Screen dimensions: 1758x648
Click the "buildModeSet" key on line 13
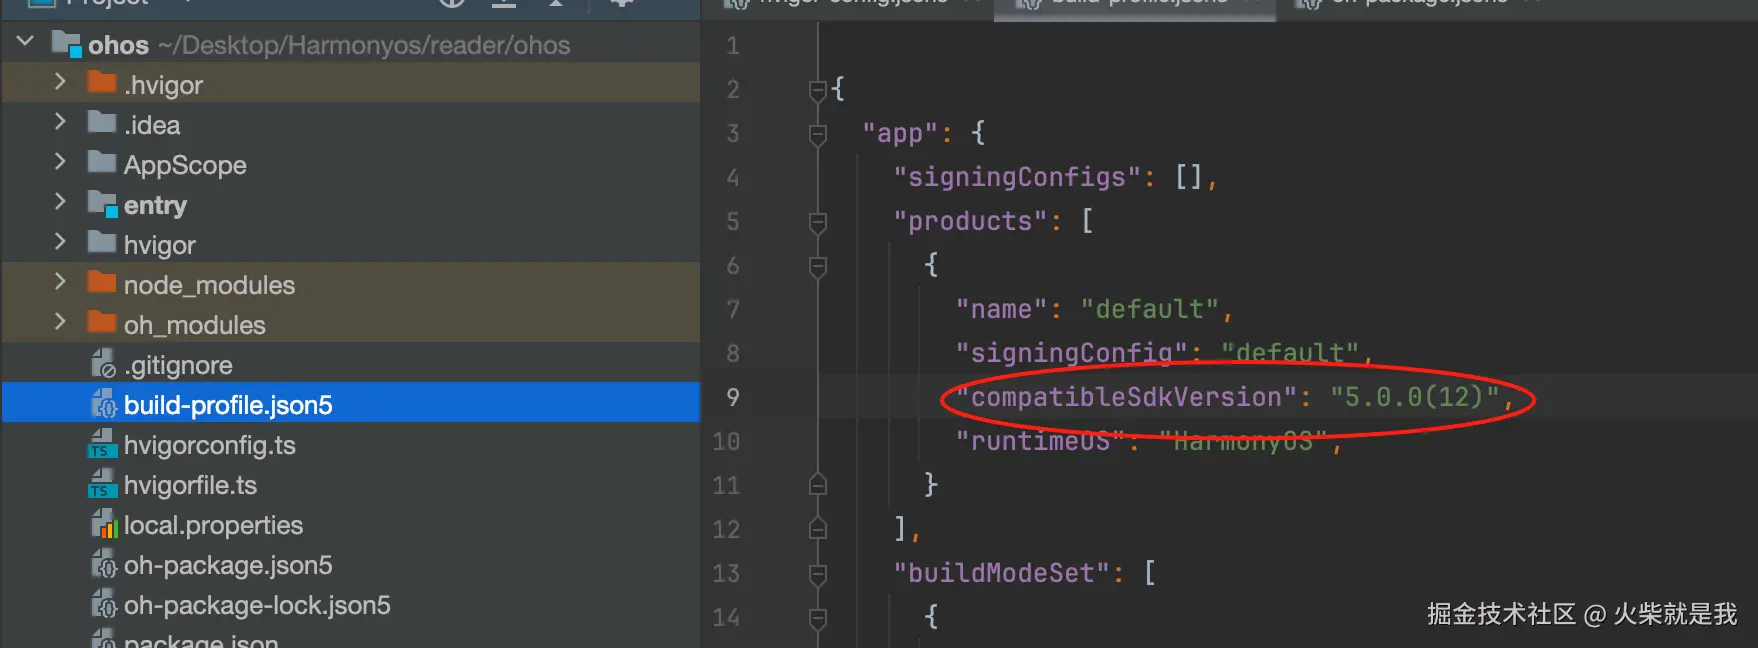pos(1001,573)
